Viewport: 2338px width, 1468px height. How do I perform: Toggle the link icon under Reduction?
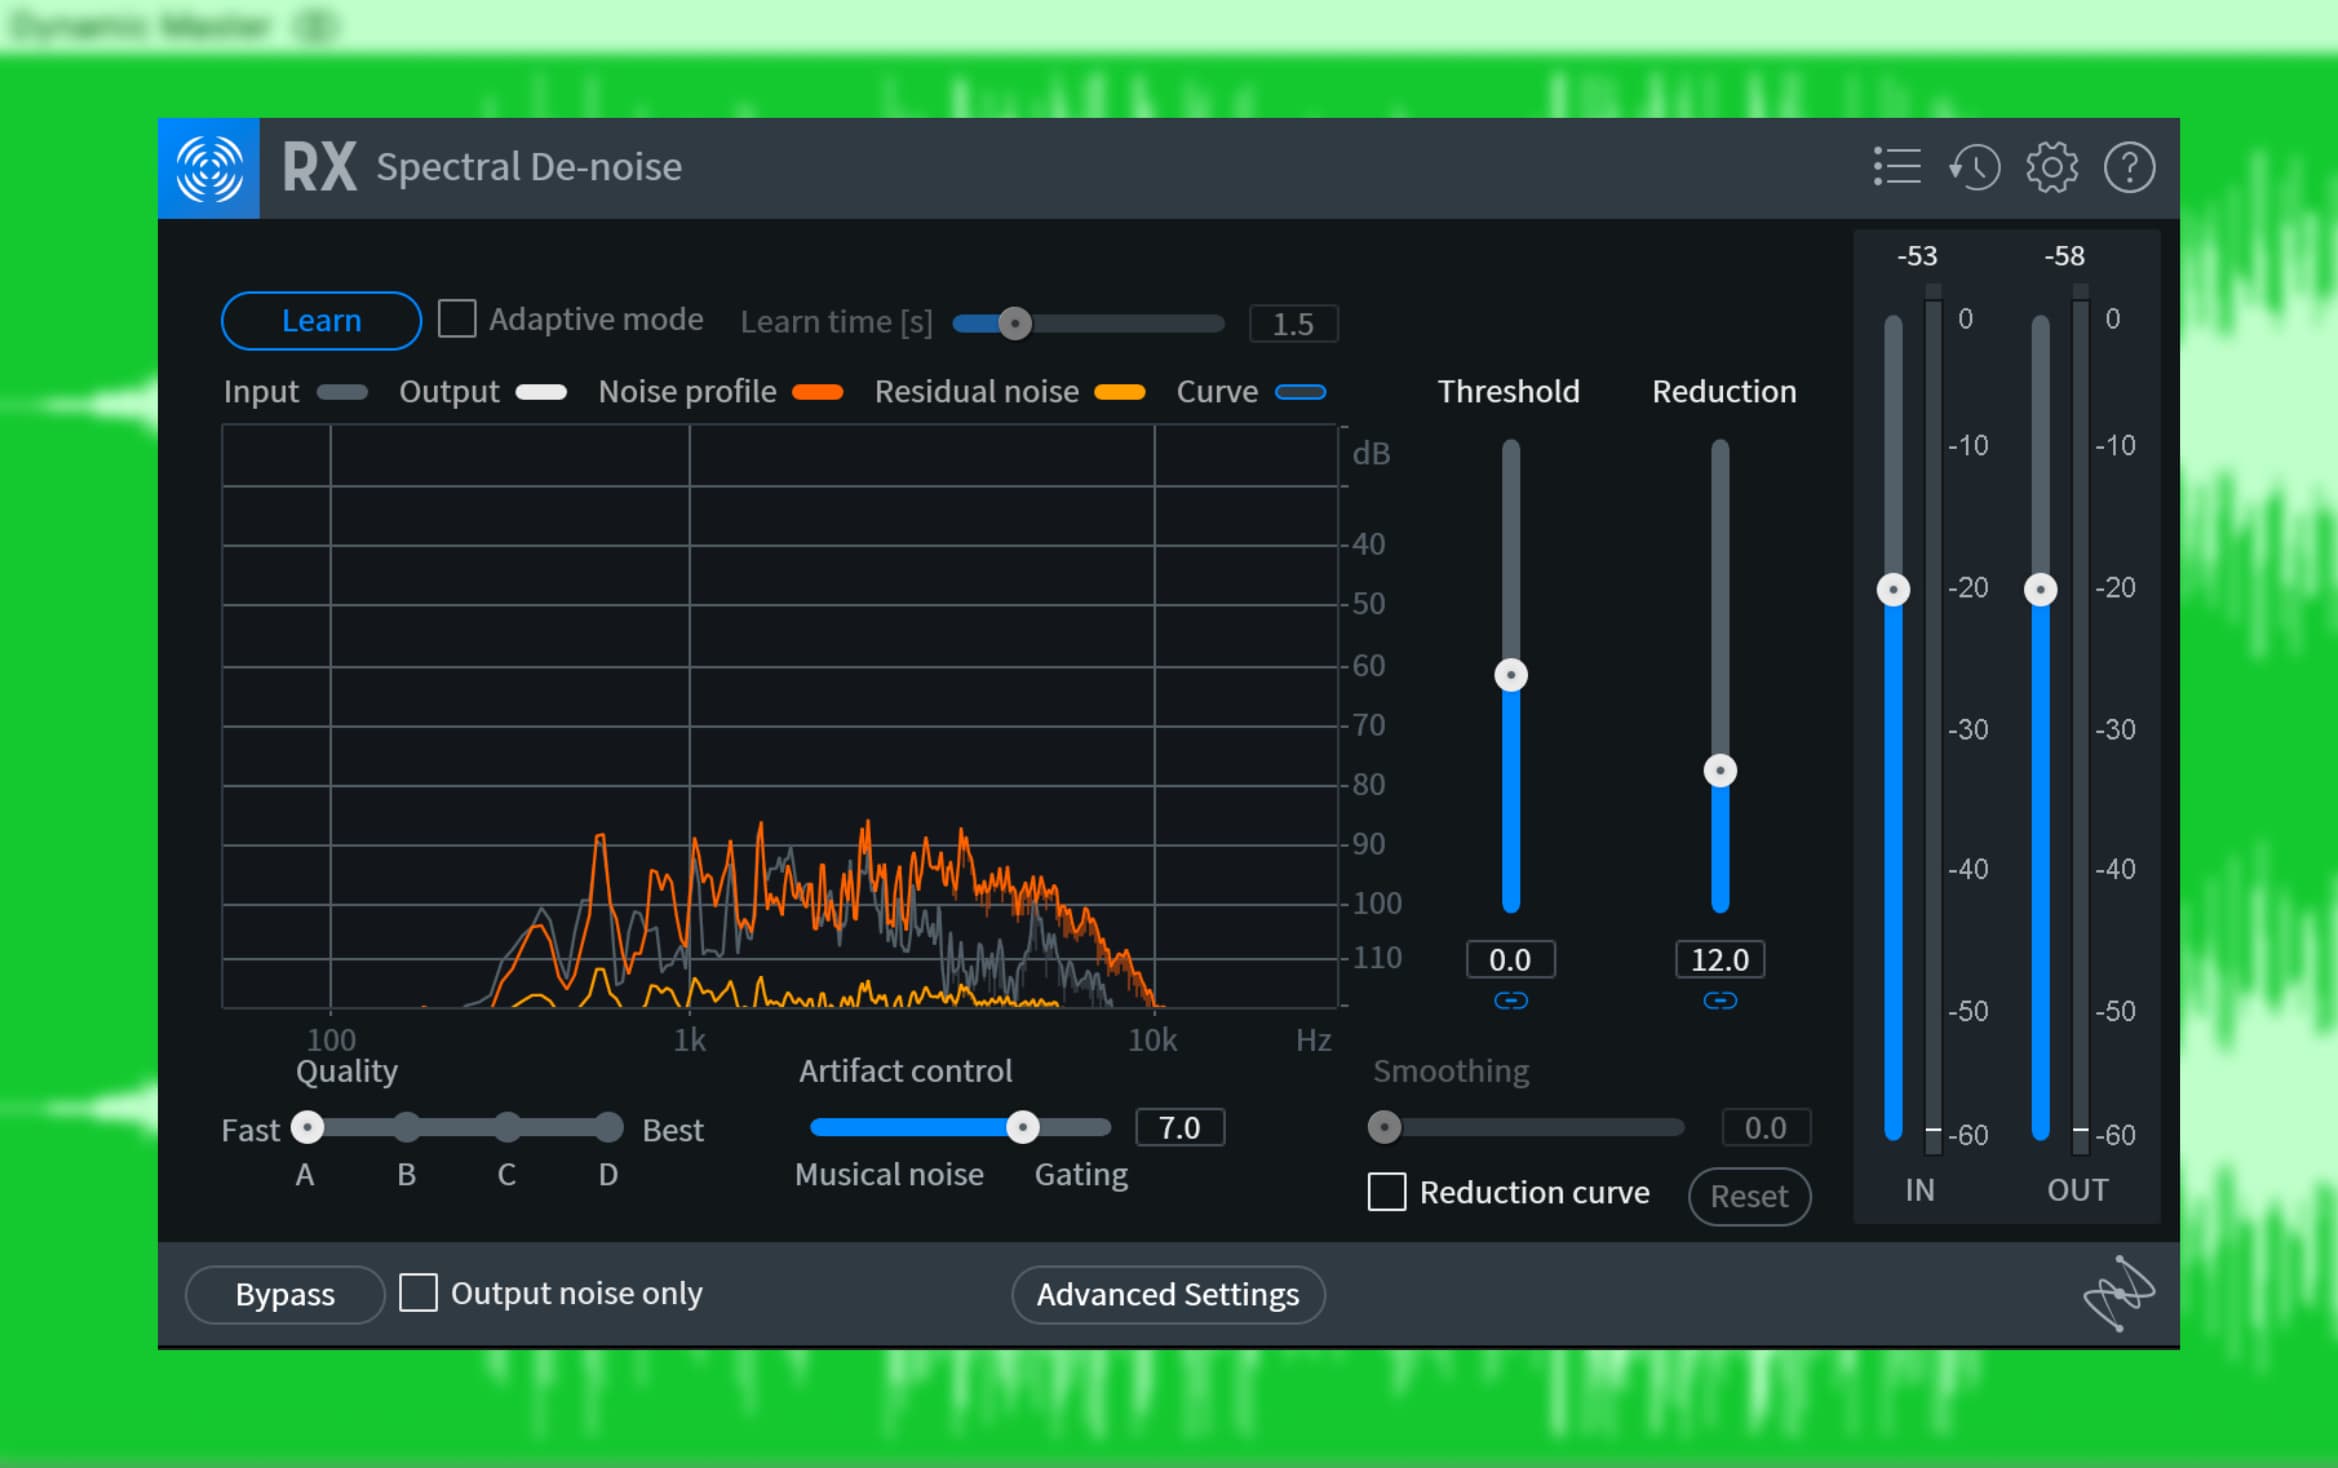(1719, 1001)
